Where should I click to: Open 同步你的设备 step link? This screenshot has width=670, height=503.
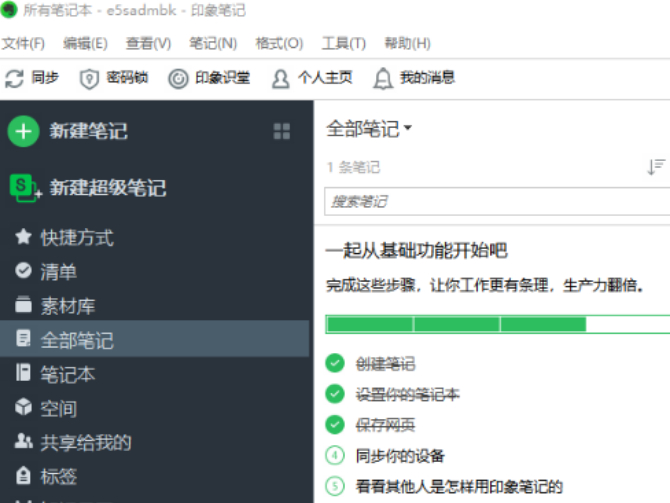click(400, 456)
